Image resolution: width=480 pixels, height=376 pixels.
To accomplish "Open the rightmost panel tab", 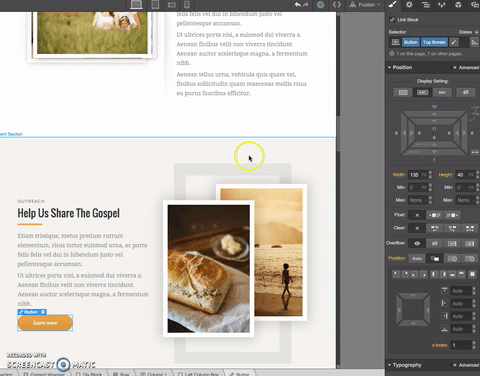I will click(x=474, y=5).
